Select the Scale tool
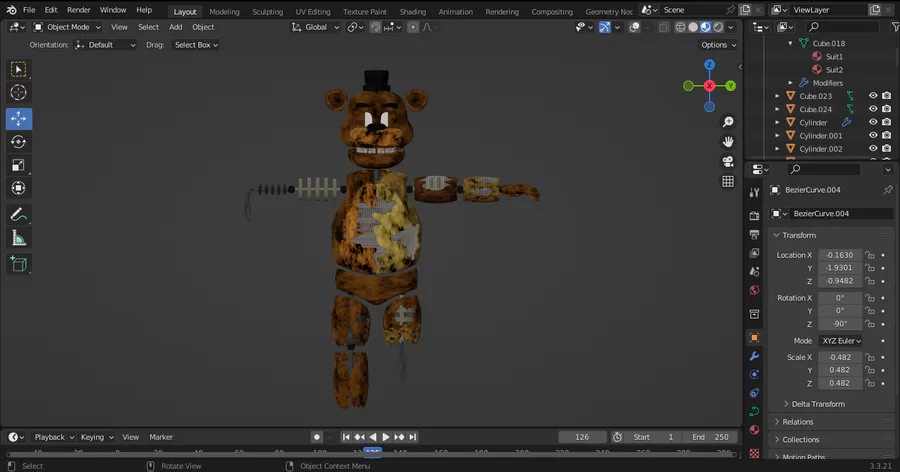The image size is (900, 472). (x=18, y=165)
